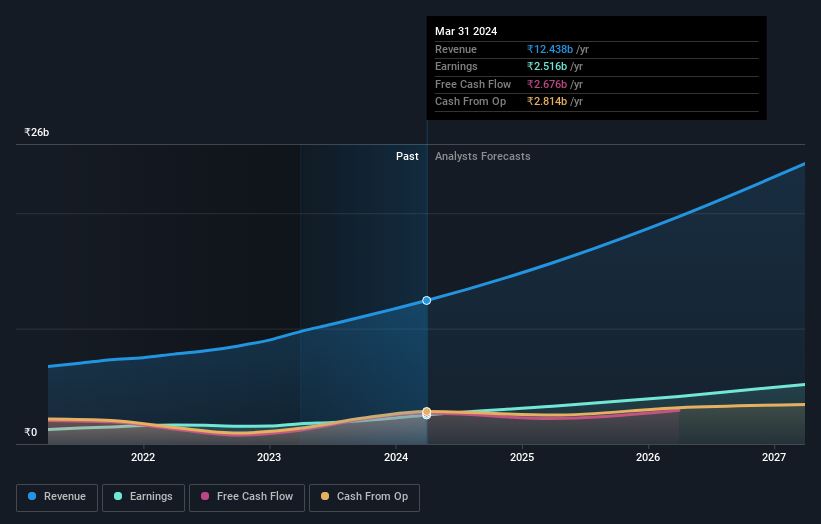Click the 2022 x-axis label
This screenshot has width=821, height=524.
coord(143,458)
